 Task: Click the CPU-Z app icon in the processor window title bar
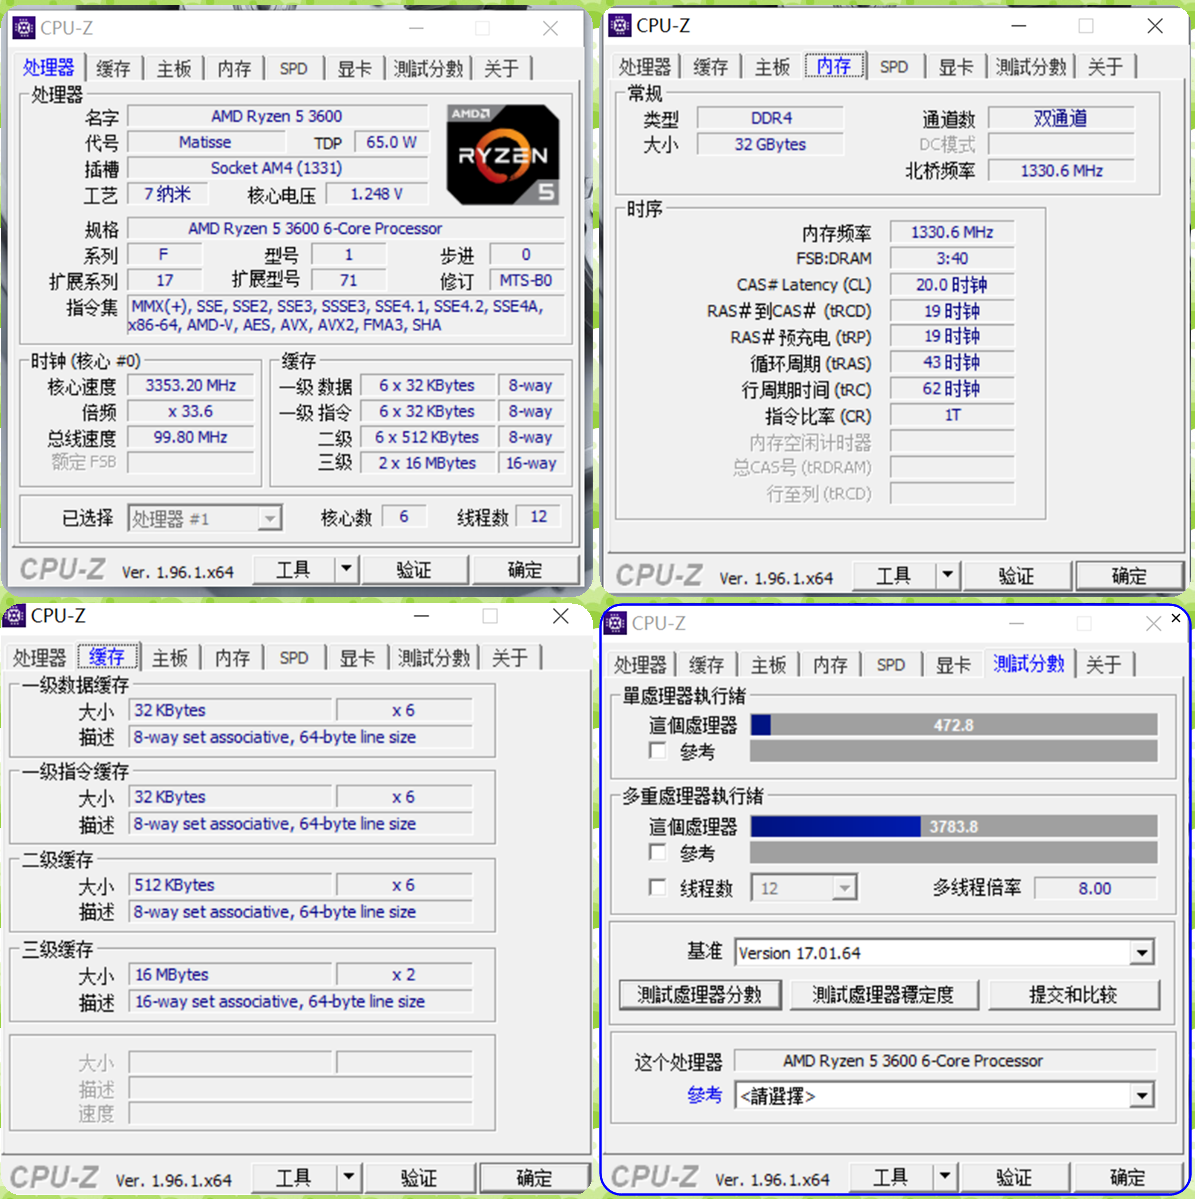[x=24, y=28]
